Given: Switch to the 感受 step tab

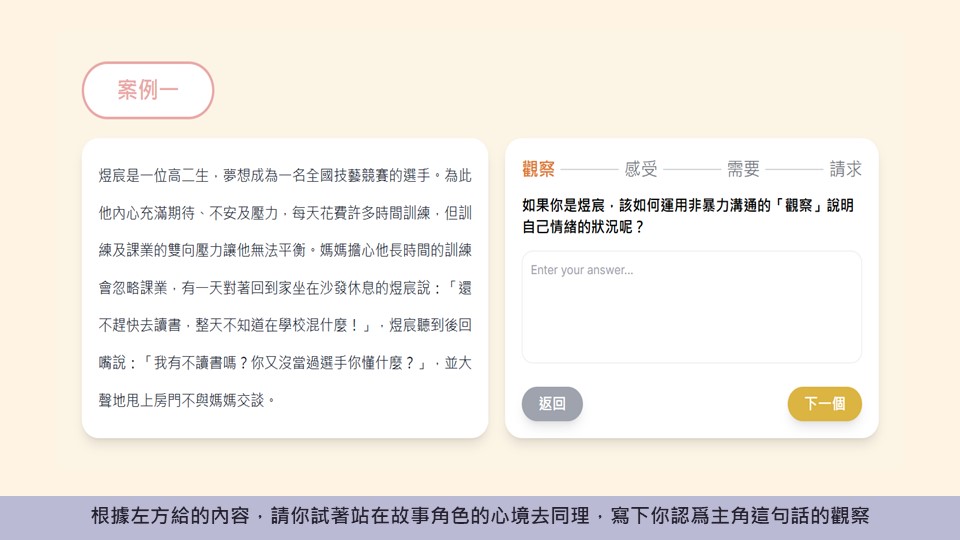Looking at the screenshot, I should click(x=641, y=169).
